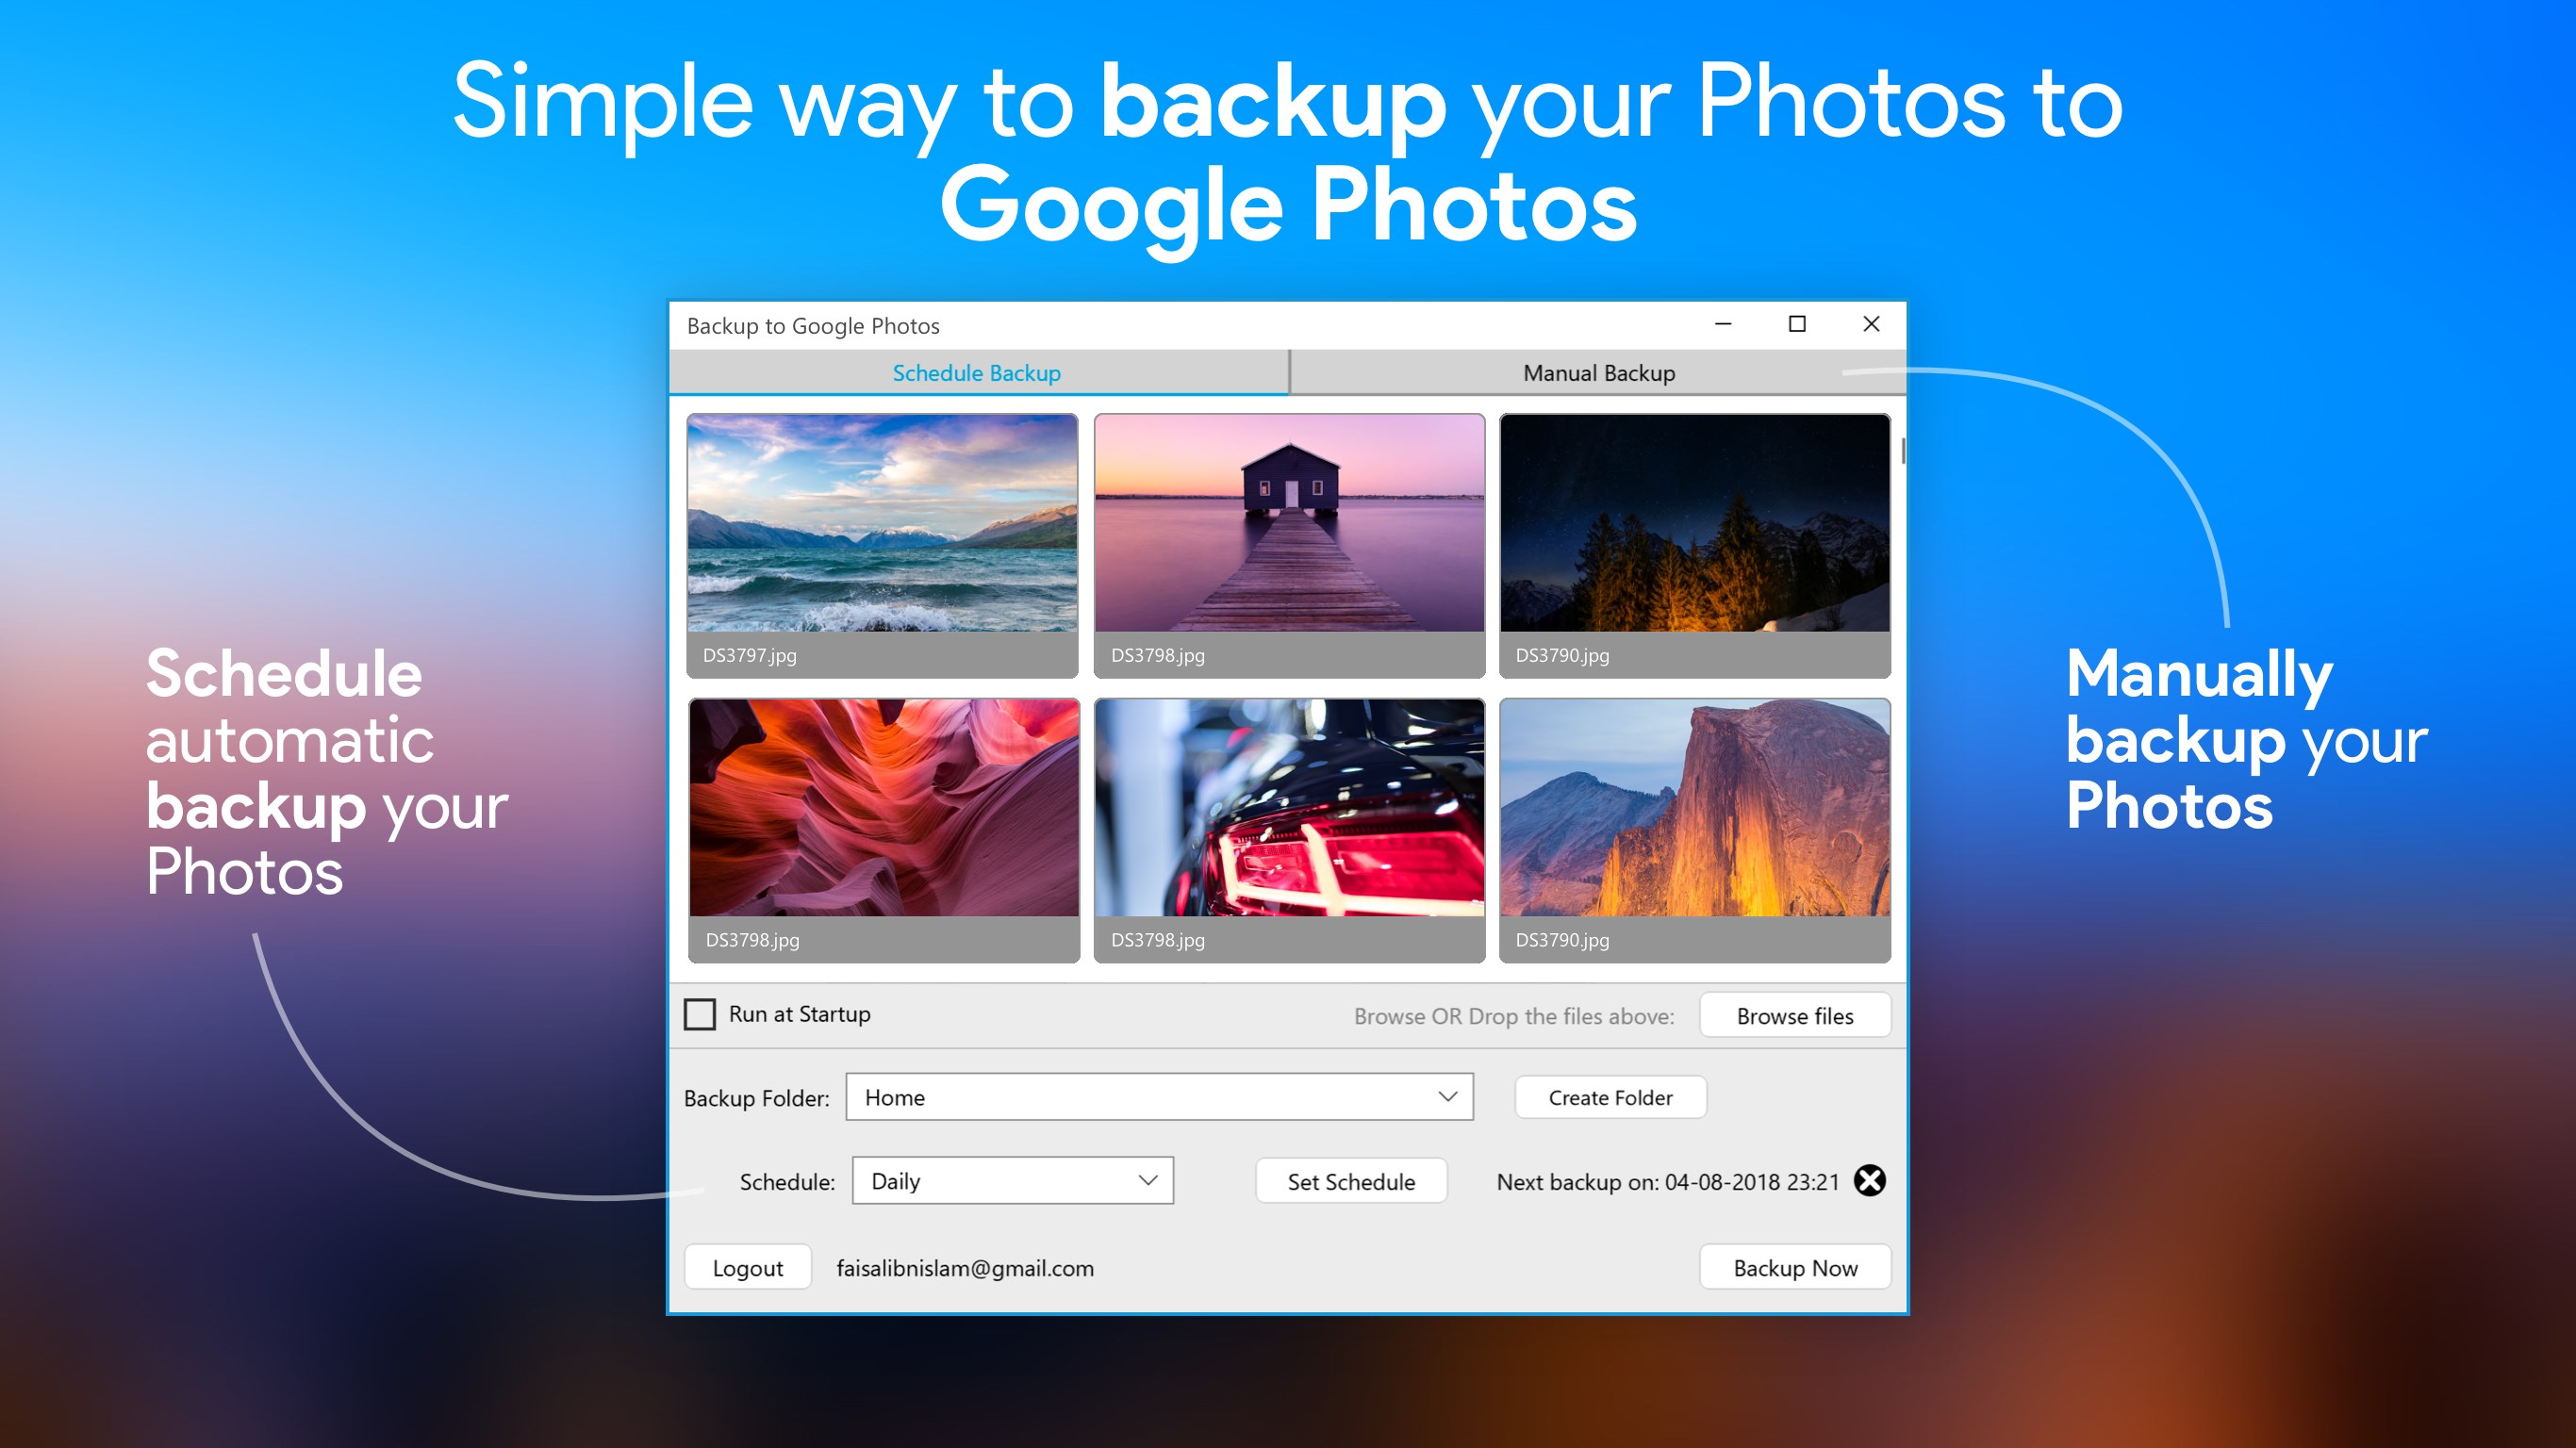Choose the red canyon rock thumbnail
Screen dimensions: 2576x1448
click(x=883, y=808)
